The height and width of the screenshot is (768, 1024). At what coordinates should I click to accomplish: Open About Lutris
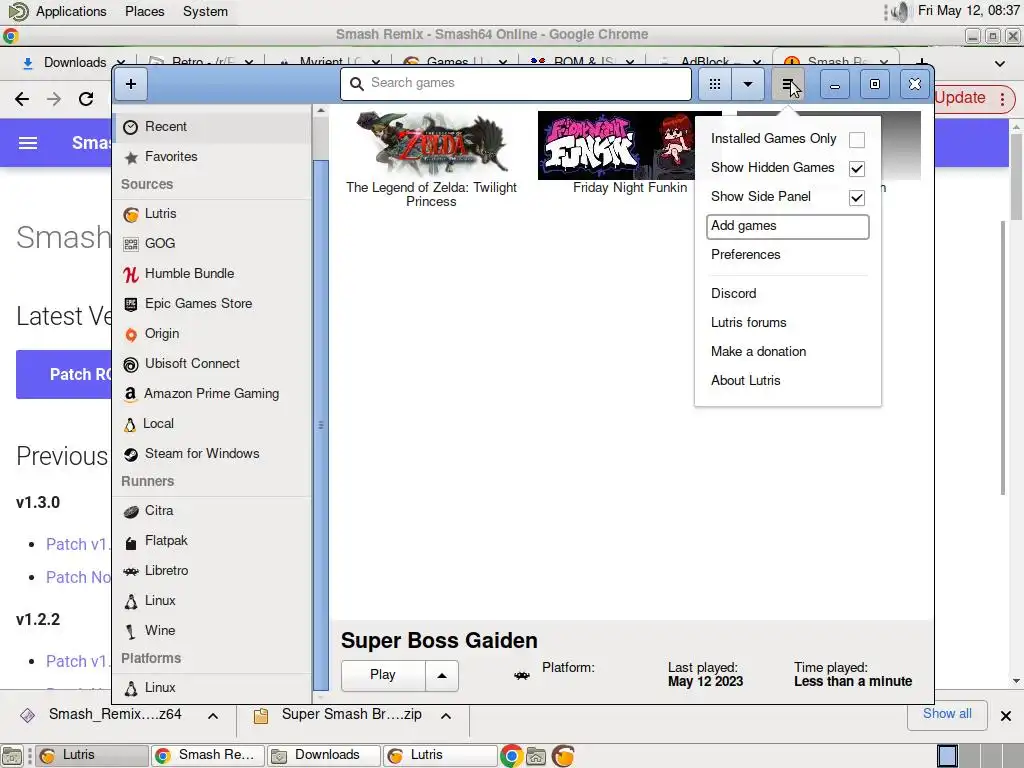tap(788, 381)
